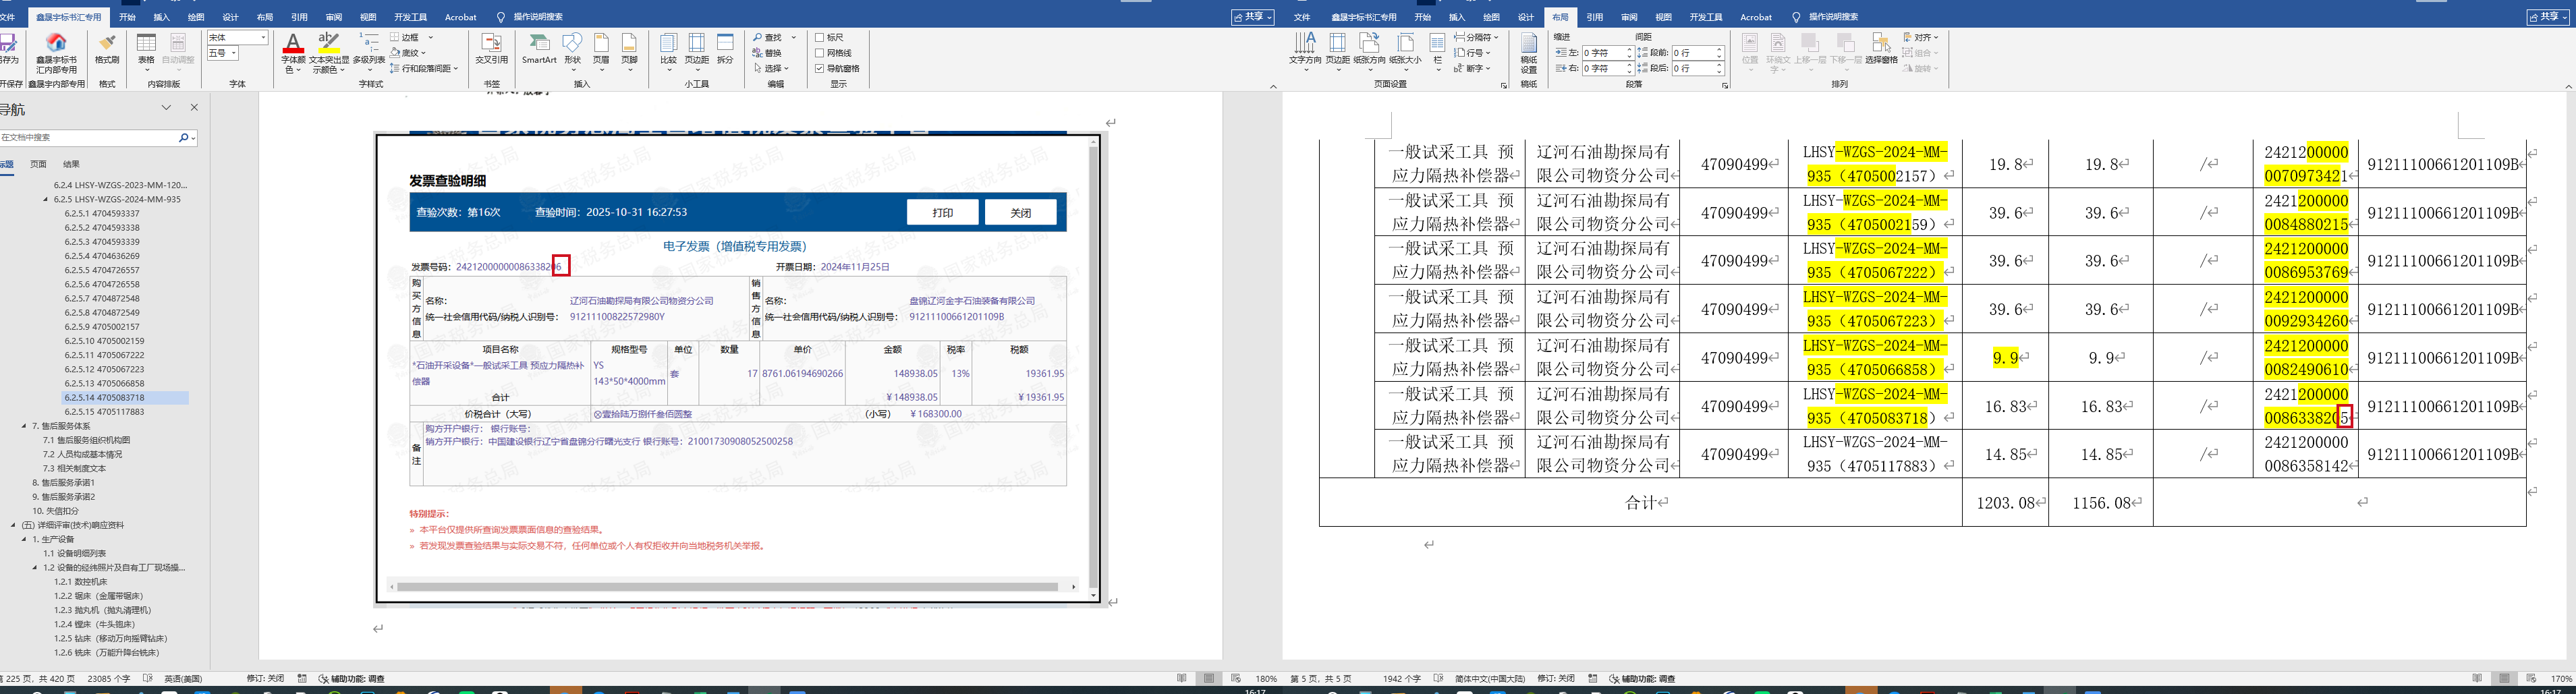Click the 在文档中搜索 navigation search box
The height and width of the screenshot is (694, 2576).
[x=88, y=138]
